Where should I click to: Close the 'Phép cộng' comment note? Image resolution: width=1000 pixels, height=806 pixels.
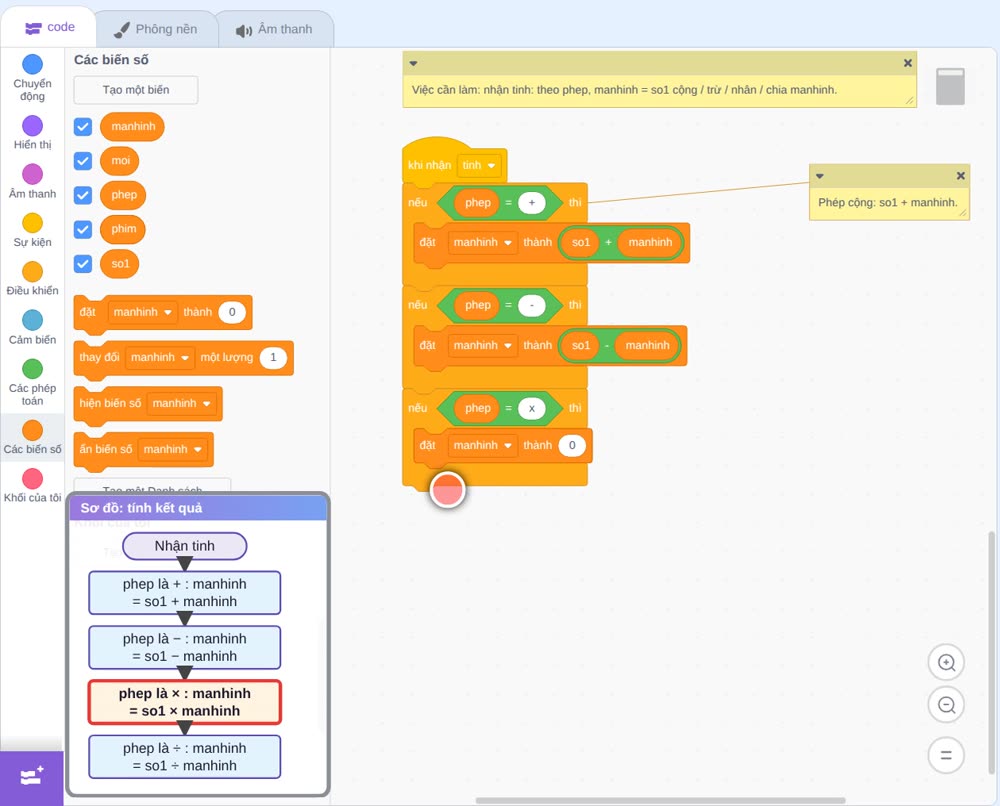click(960, 176)
